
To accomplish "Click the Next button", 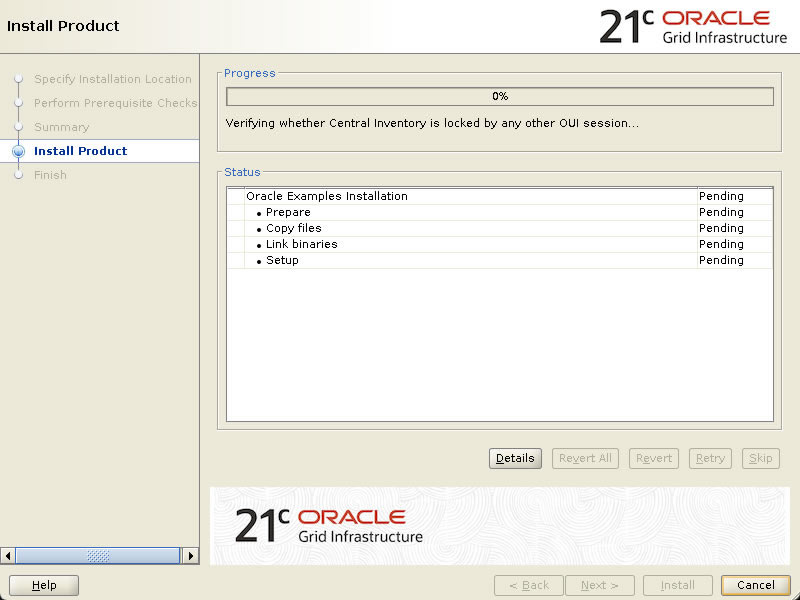I will coord(600,585).
